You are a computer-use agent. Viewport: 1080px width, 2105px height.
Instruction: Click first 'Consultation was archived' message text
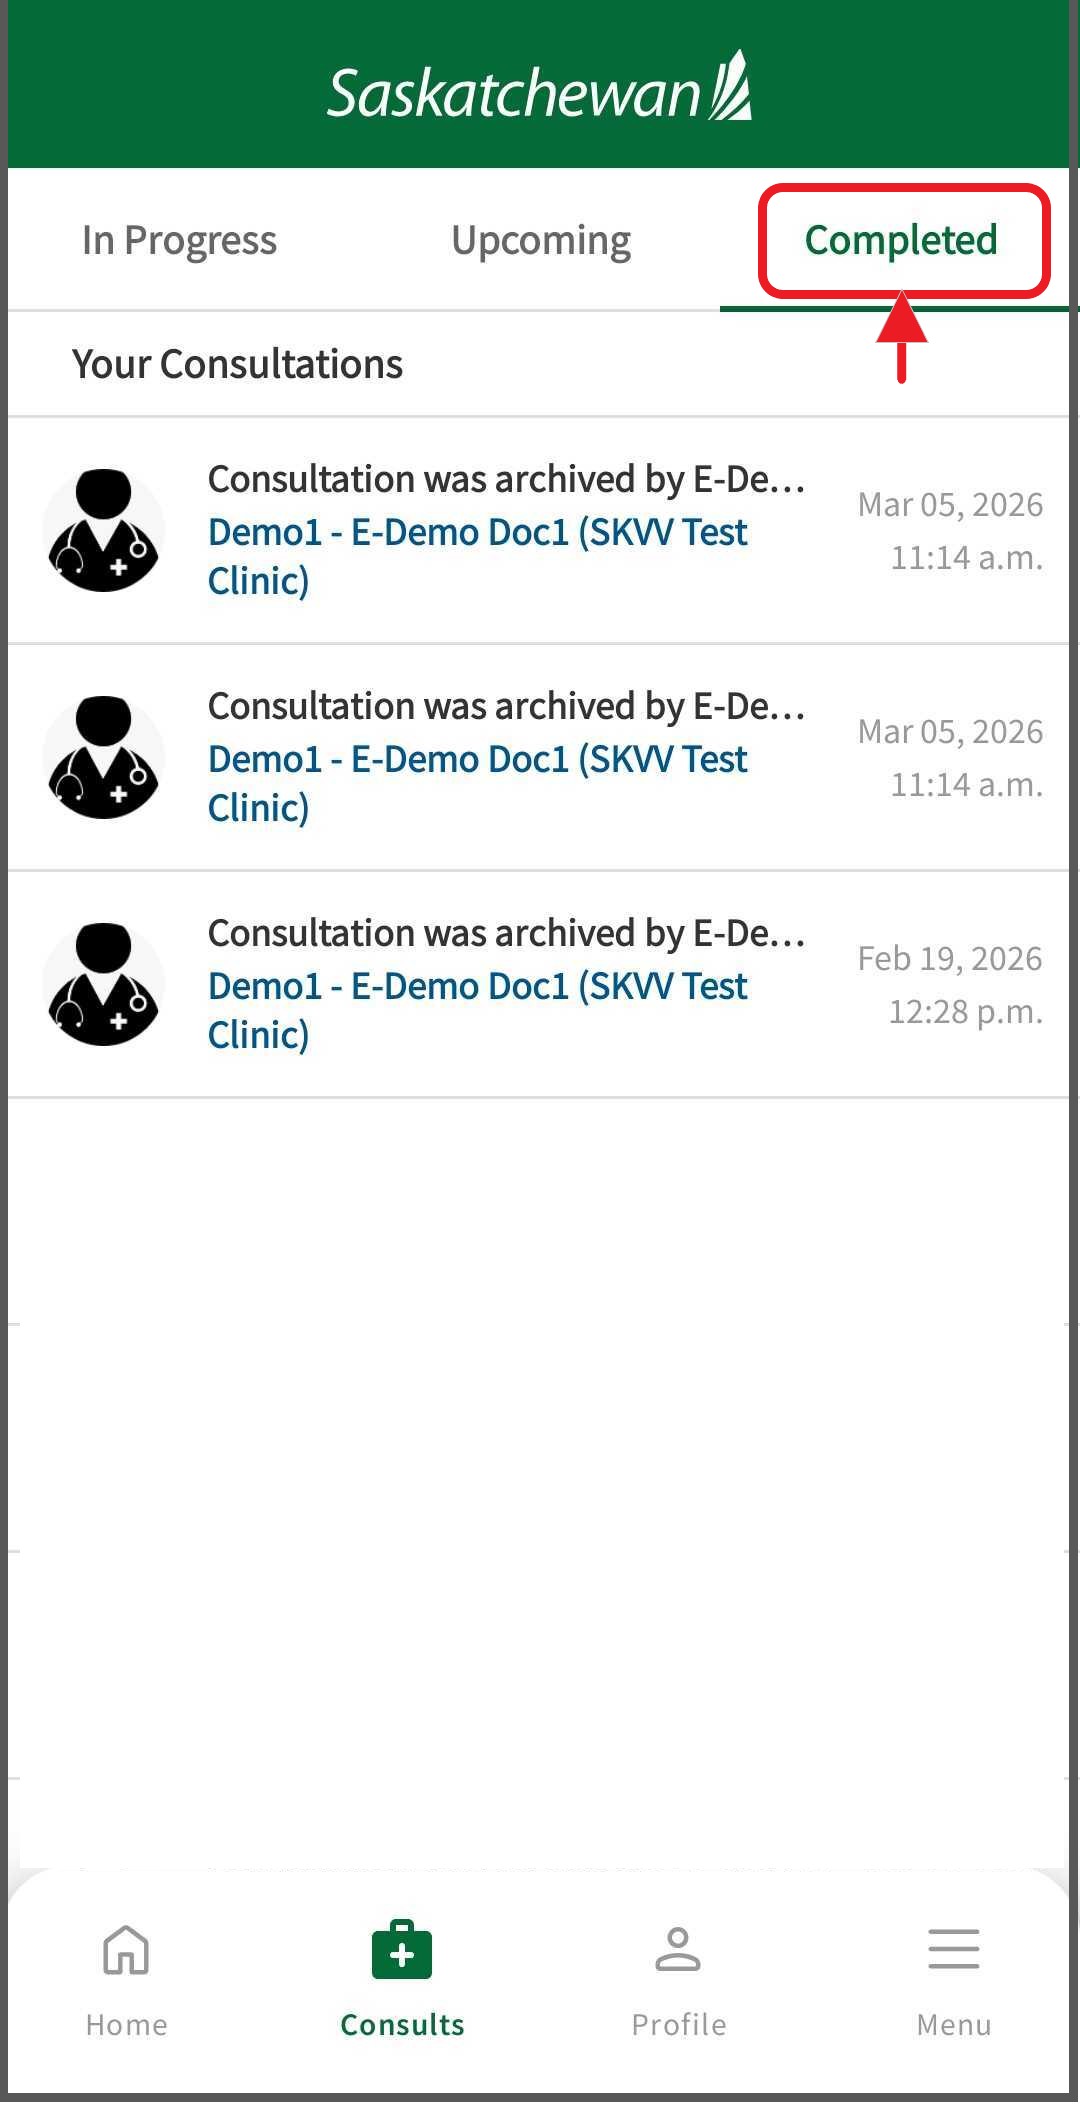[506, 480]
